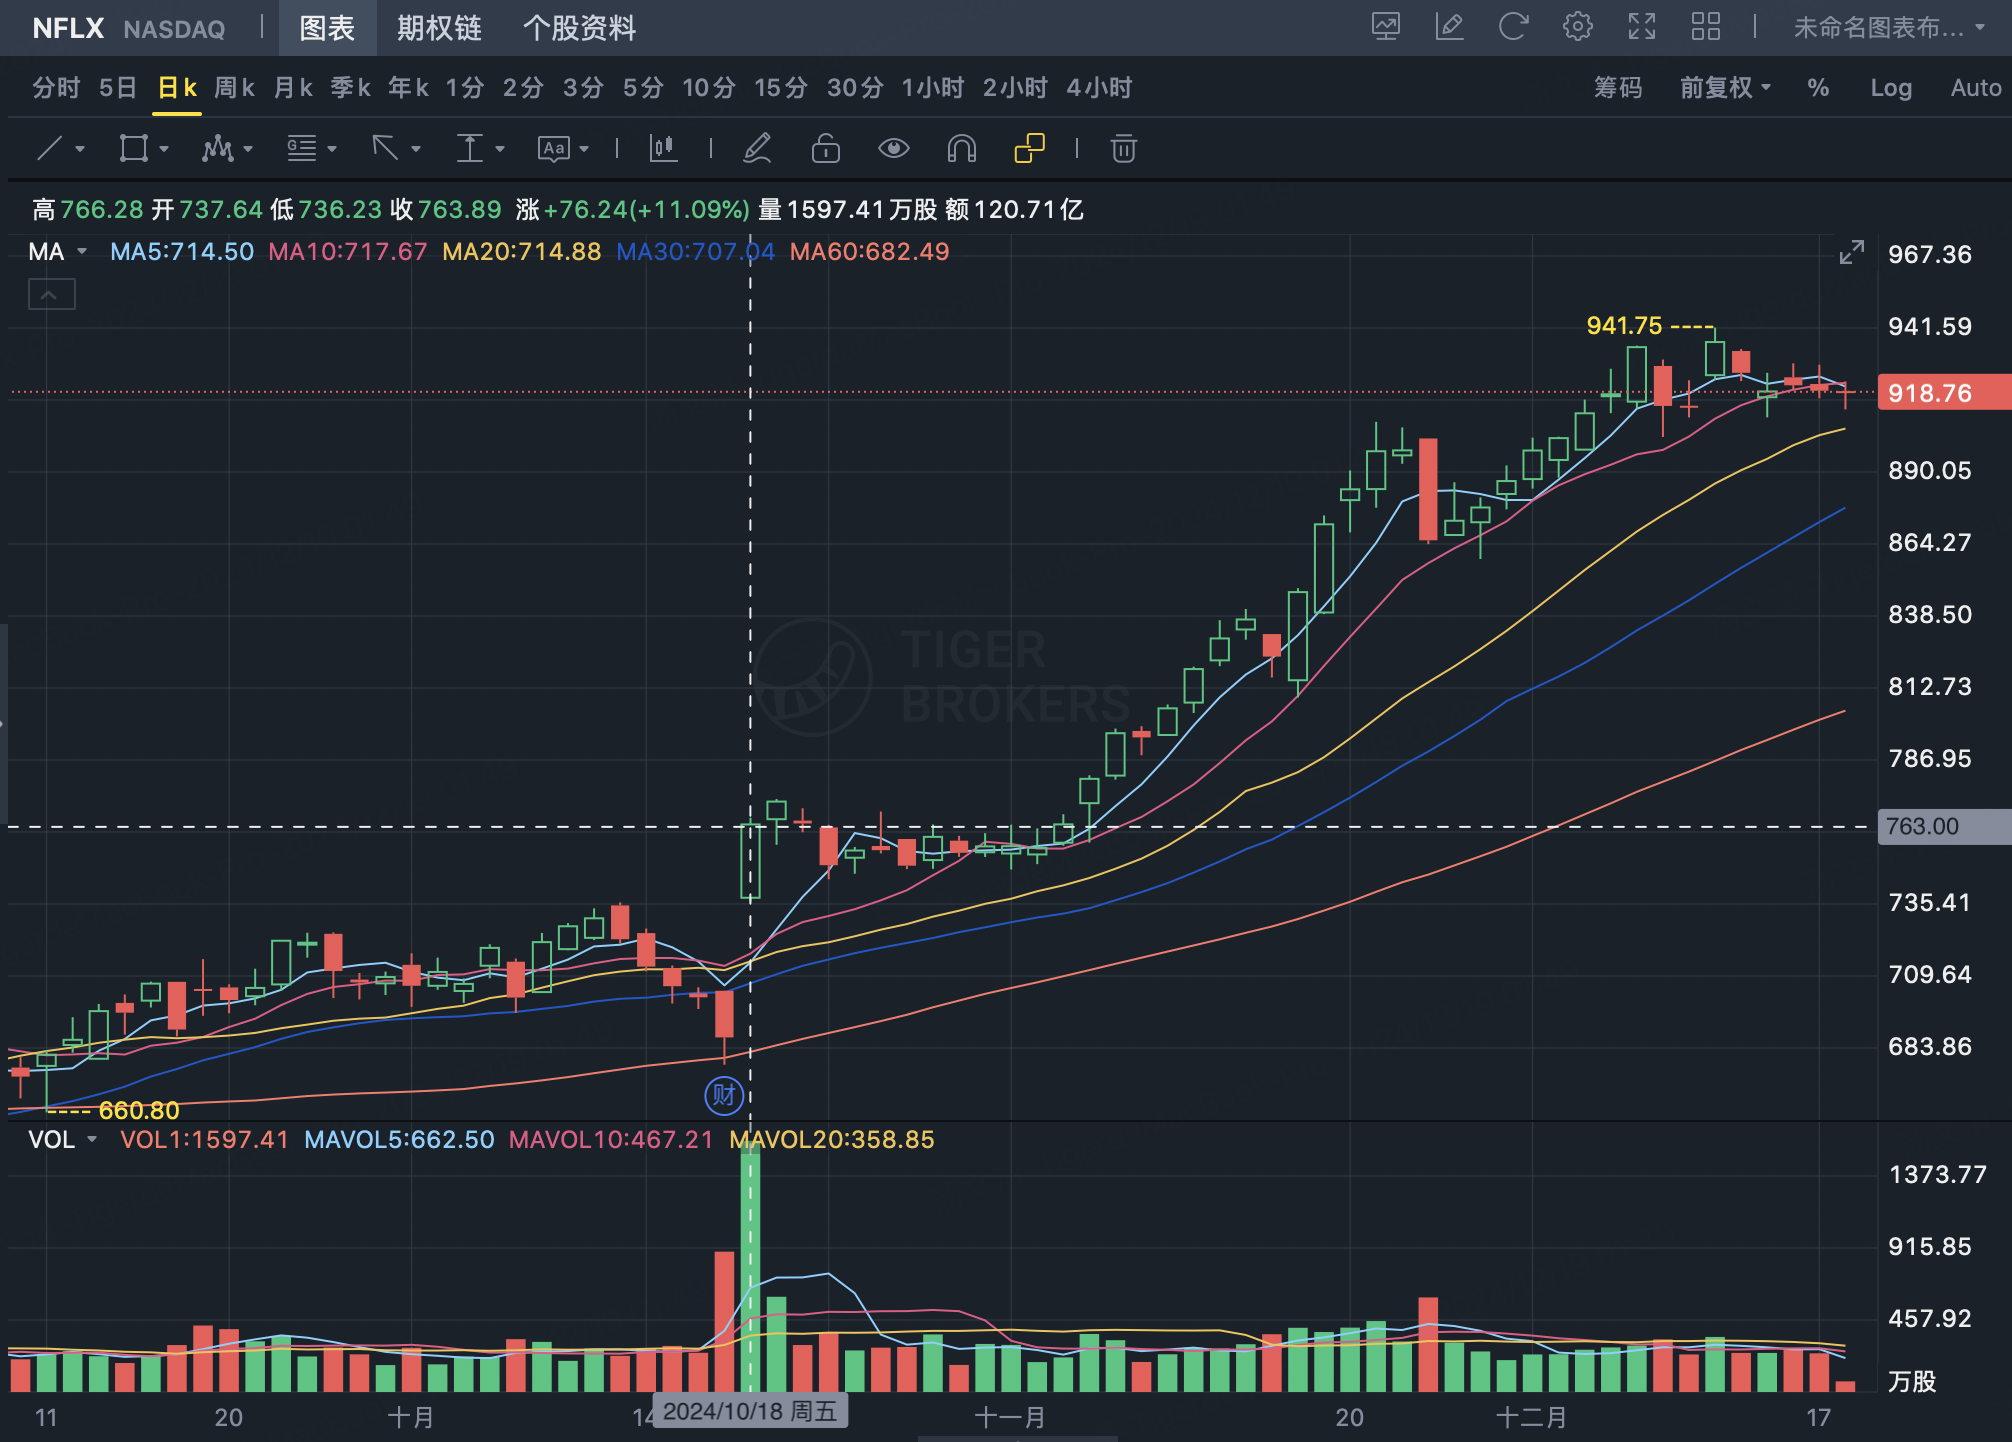
Task: Select the Fibonacci levels drawing tool
Action: [x=301, y=149]
